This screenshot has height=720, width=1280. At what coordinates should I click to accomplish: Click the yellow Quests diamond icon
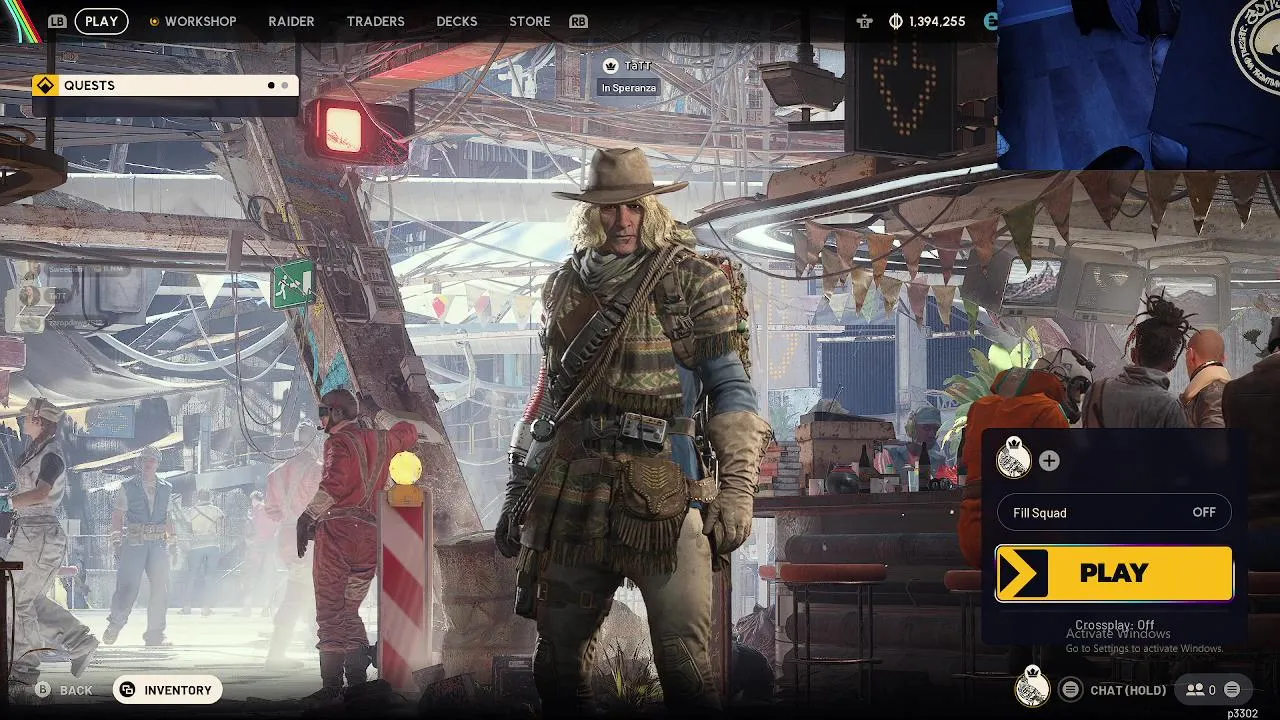click(x=45, y=85)
